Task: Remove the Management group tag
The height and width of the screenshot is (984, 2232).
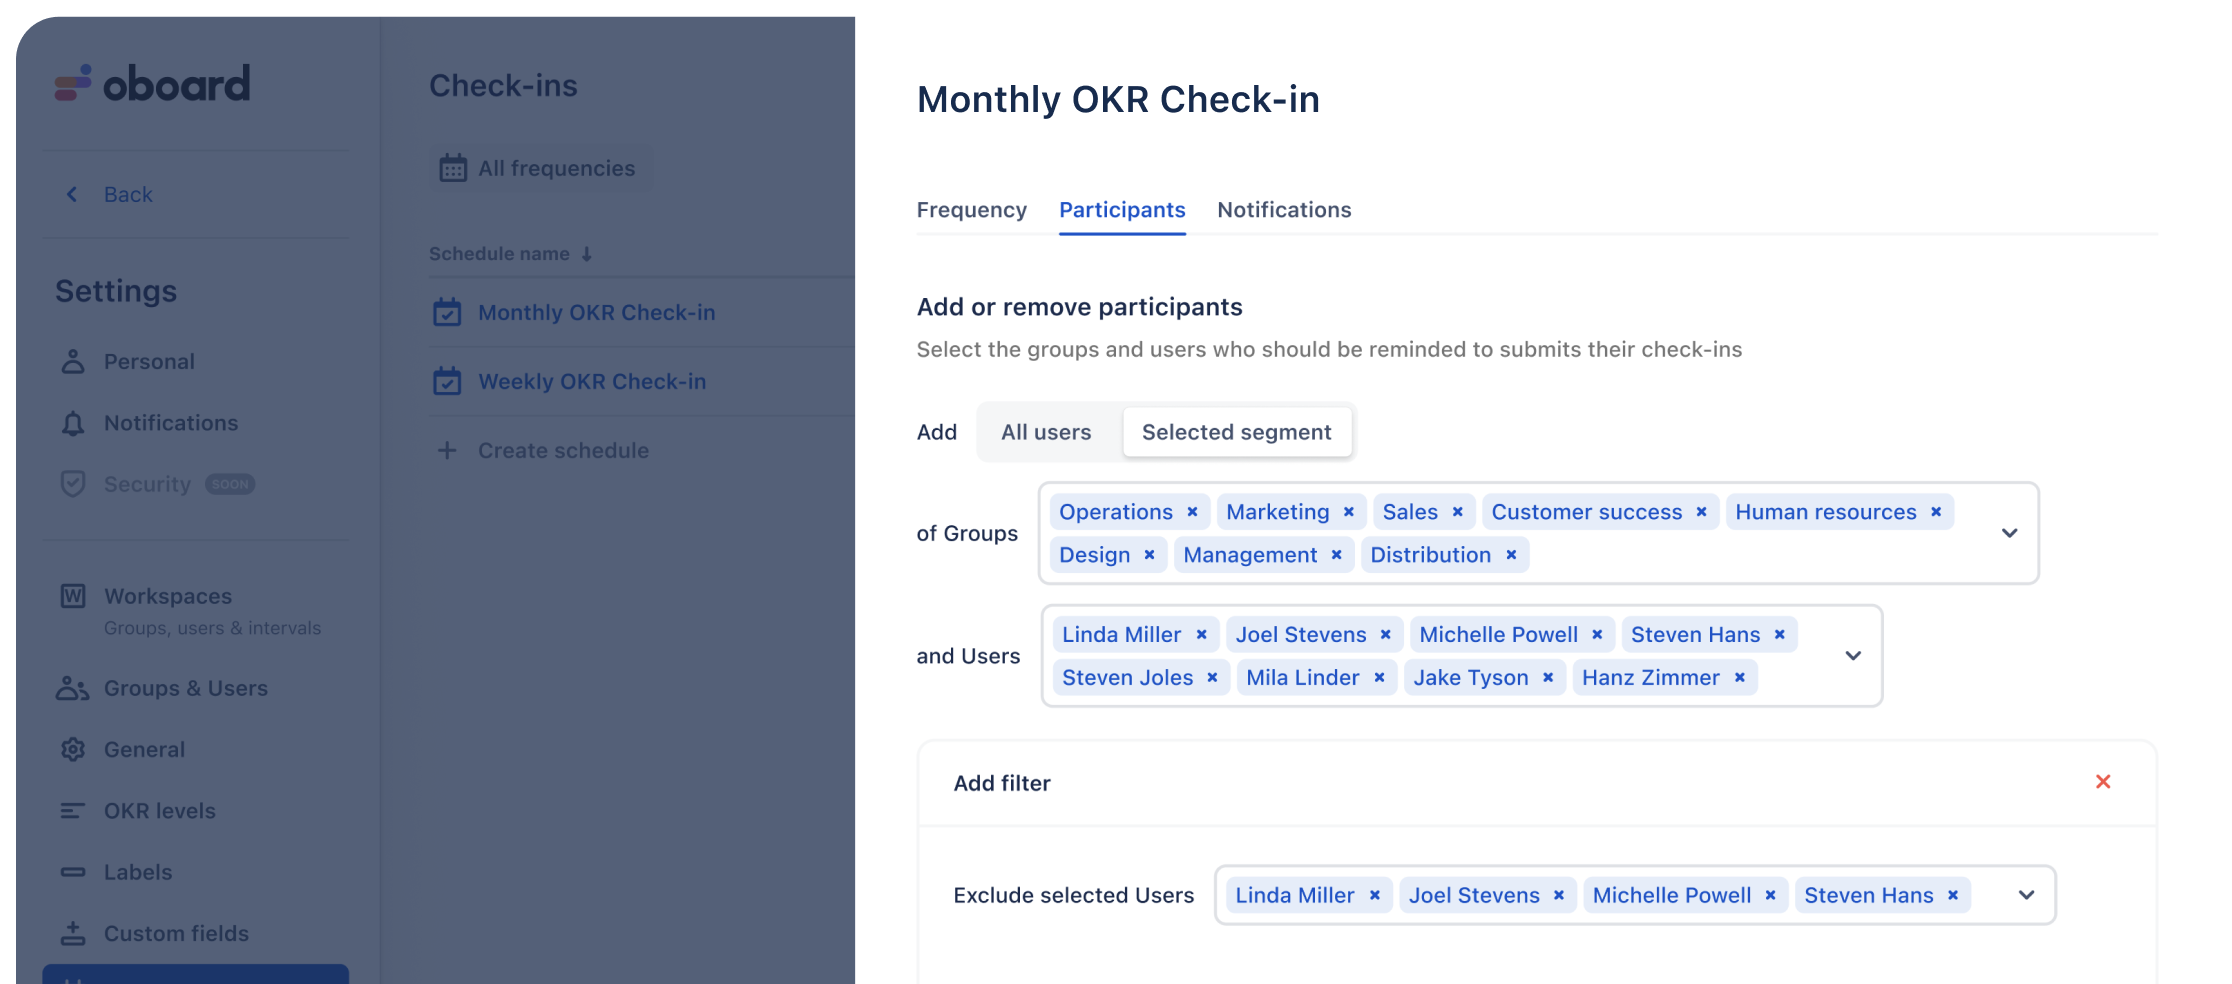Action: [x=1336, y=555]
